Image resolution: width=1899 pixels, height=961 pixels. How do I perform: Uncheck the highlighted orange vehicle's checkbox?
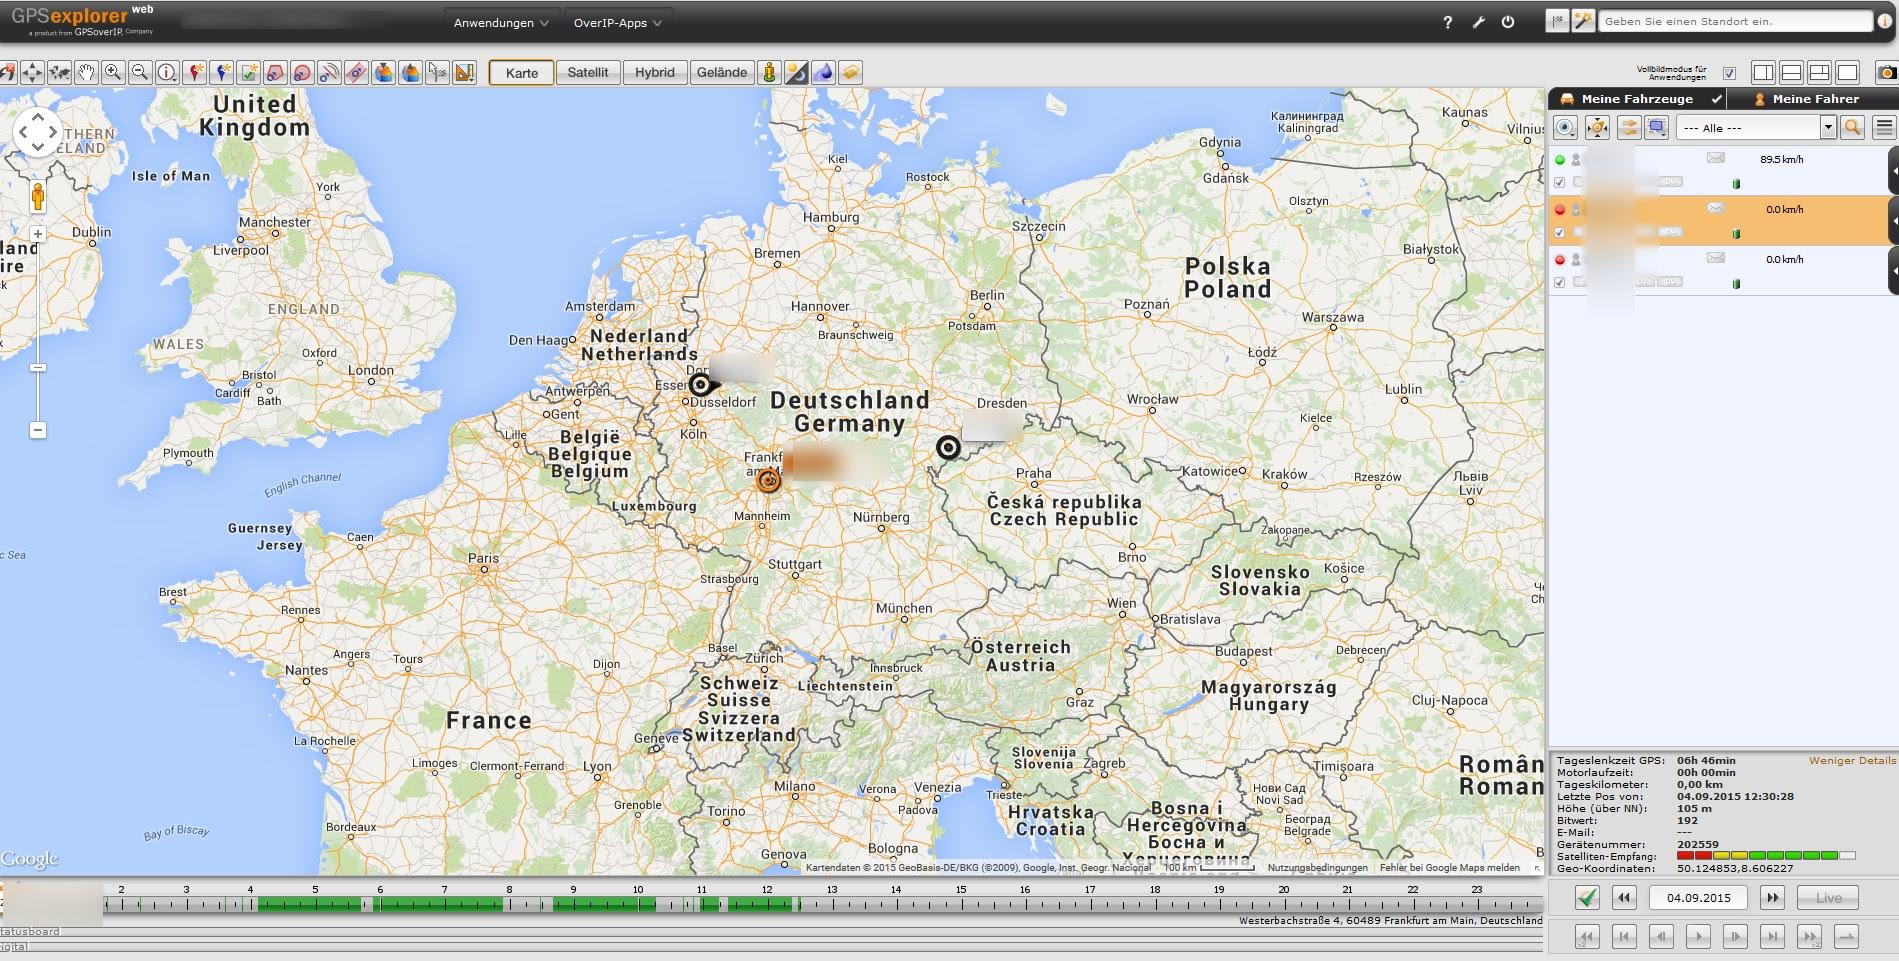click(1559, 232)
